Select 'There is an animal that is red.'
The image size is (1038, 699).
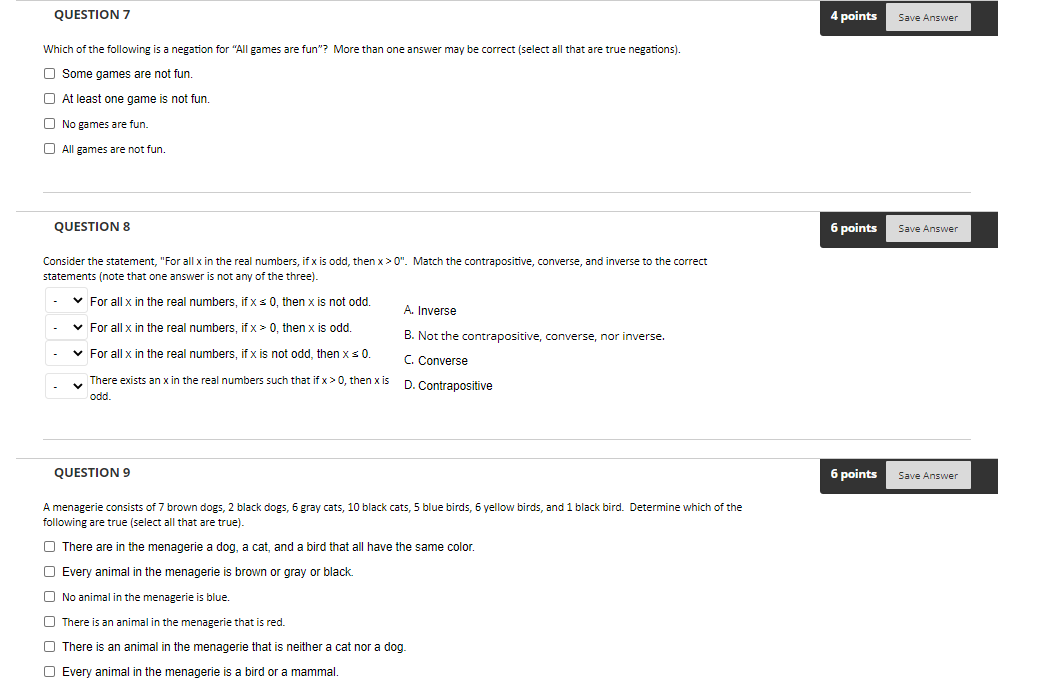50,622
